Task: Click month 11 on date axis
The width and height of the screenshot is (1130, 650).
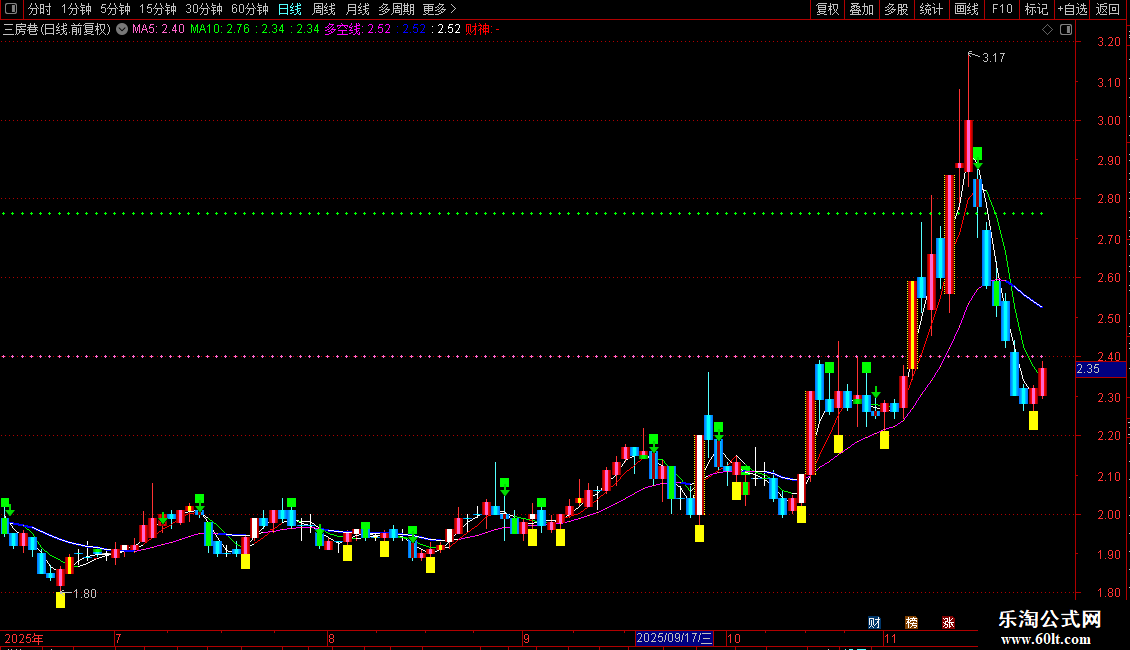Action: click(891, 638)
